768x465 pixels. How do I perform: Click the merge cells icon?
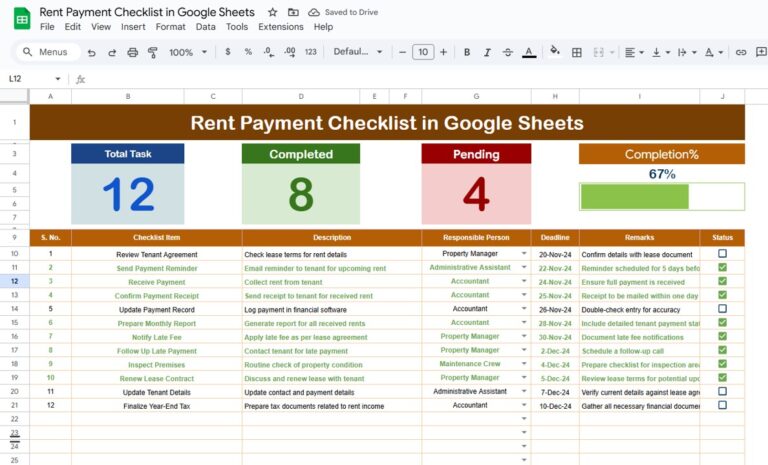point(599,52)
